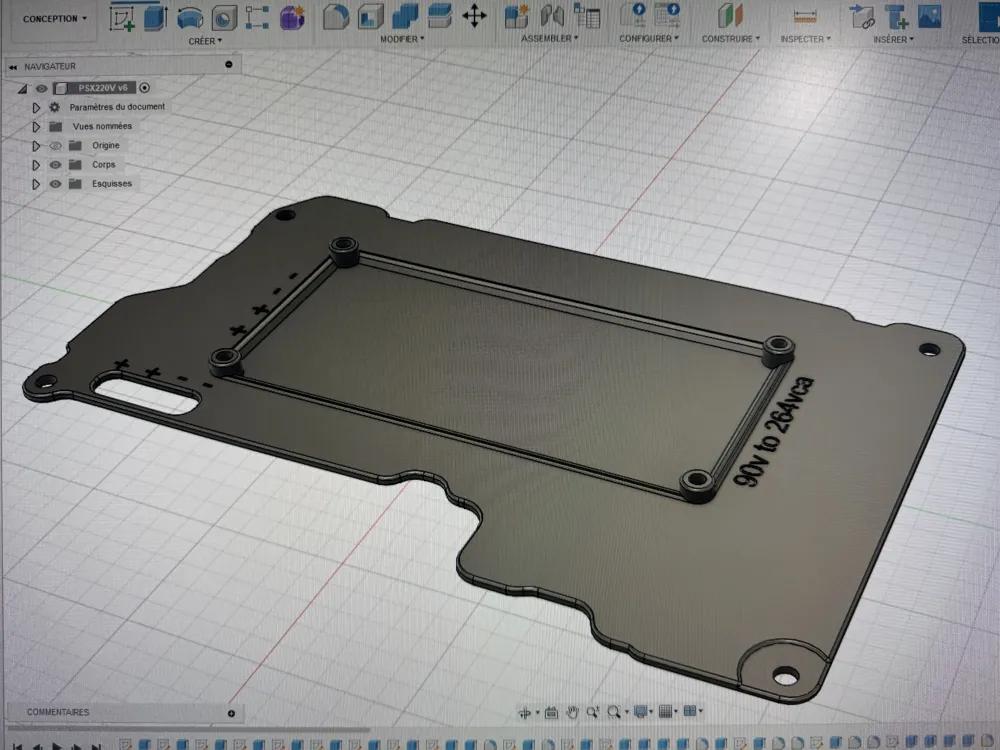Select the Shell tool
This screenshot has width=1000, height=750.
pyautogui.click(x=370, y=17)
